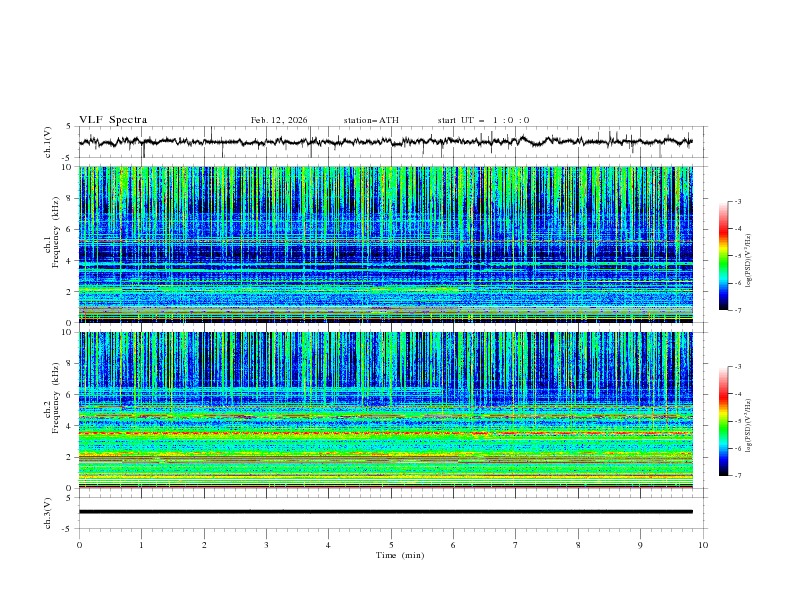Click the ch.1 log(PSD) color bar
Screen dimensions: 792x612
(x=723, y=256)
